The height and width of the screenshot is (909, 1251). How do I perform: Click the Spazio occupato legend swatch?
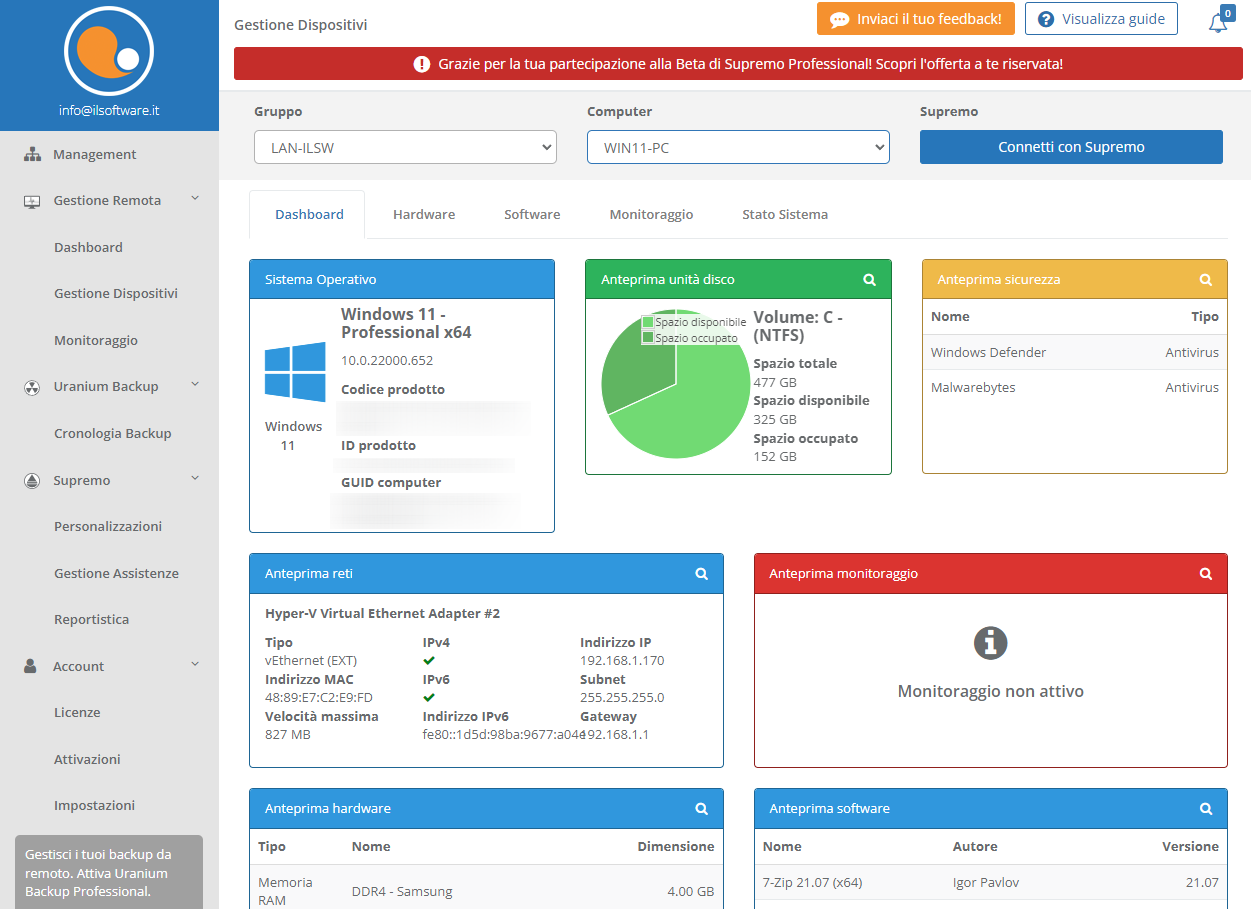pyautogui.click(x=648, y=338)
